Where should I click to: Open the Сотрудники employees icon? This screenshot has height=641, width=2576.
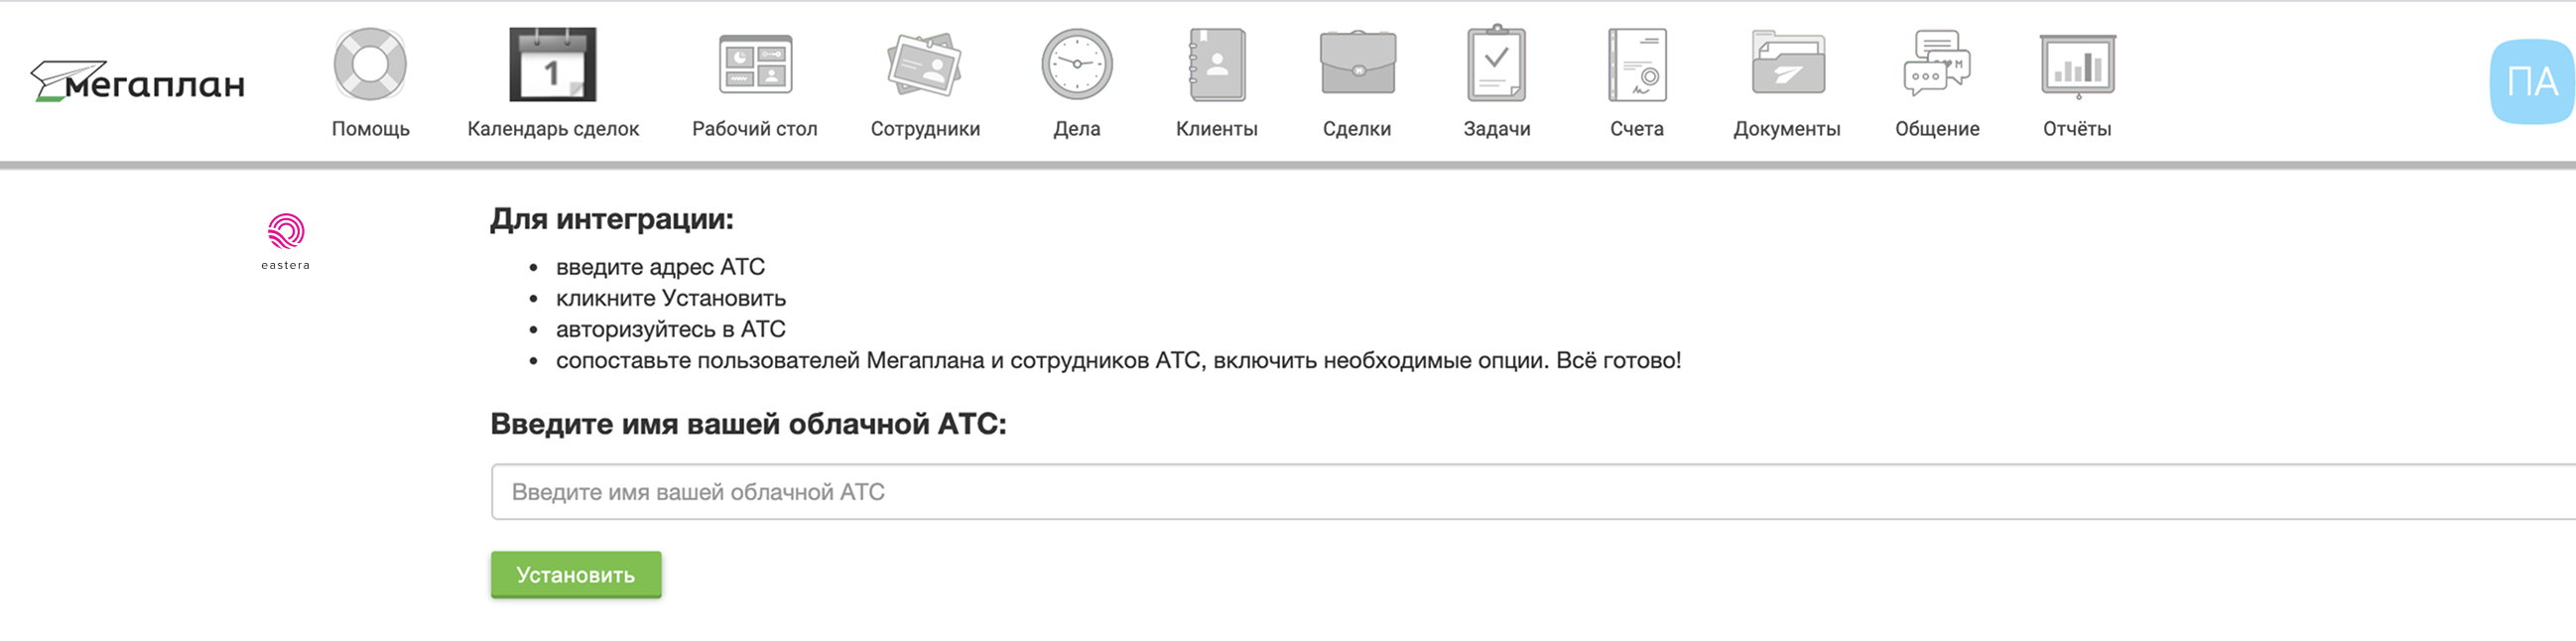coord(925,64)
